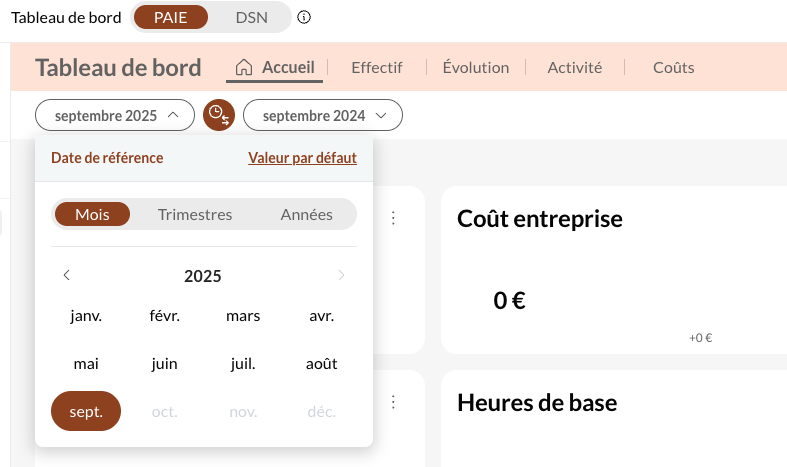Click the Valeur par défaut link

(302, 158)
